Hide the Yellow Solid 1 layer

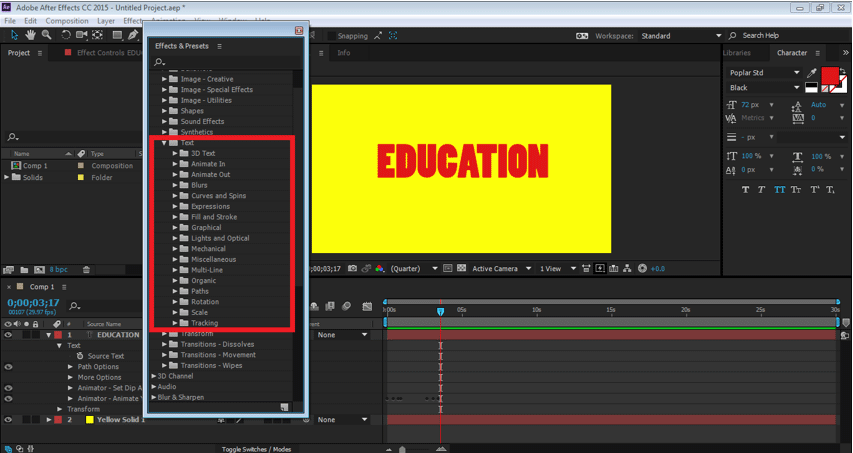click(8, 420)
